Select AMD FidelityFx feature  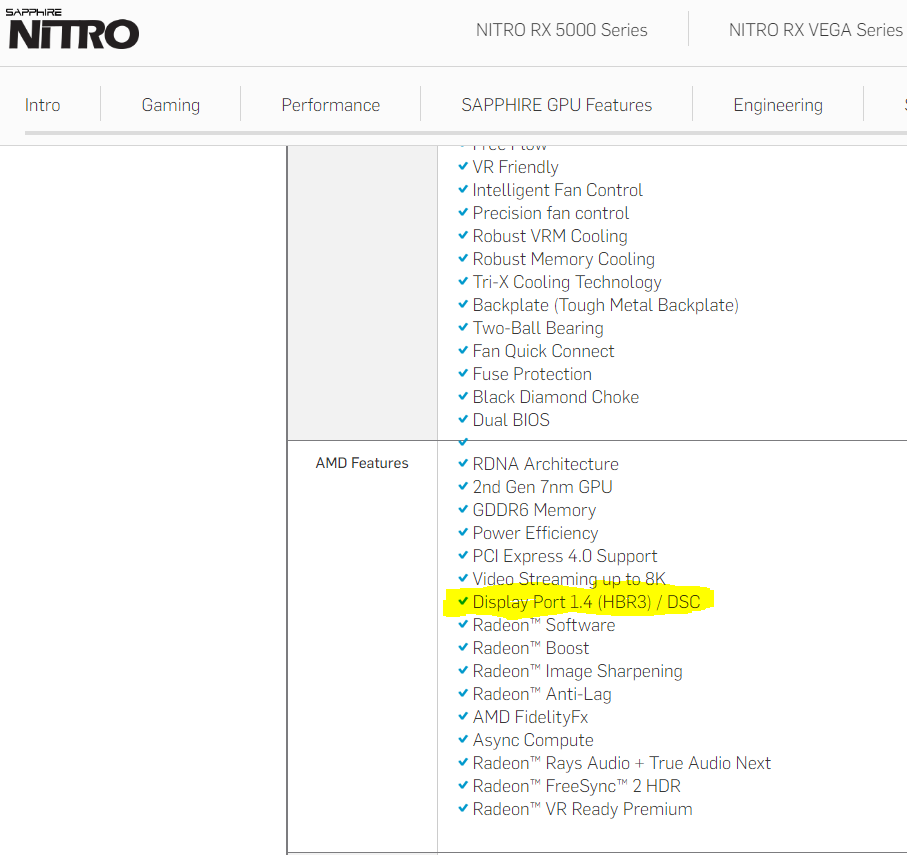pos(530,717)
